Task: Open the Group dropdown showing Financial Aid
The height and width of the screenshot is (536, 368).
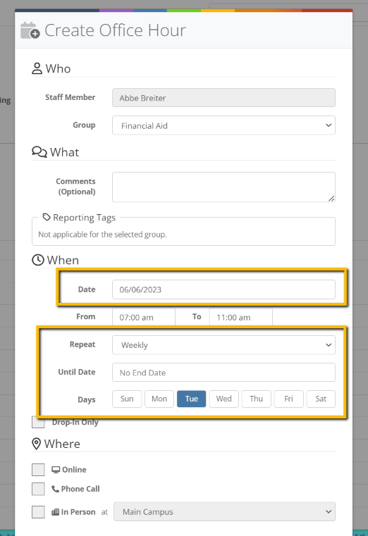Action: [x=224, y=125]
